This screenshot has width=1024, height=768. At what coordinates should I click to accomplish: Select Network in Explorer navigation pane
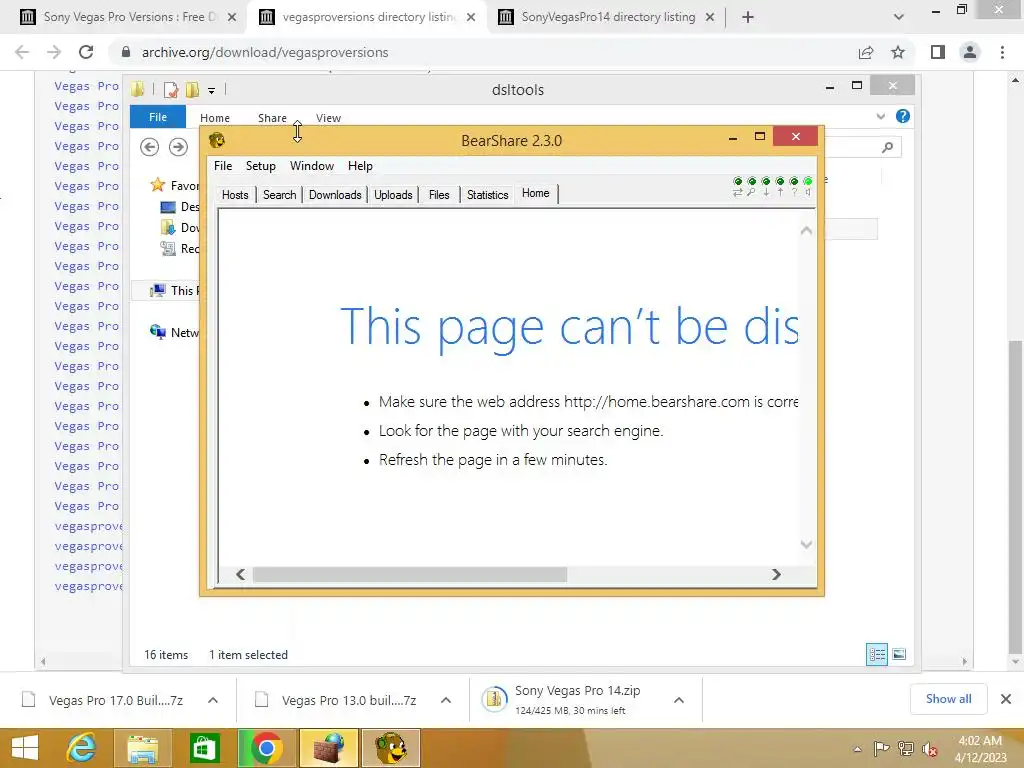pos(174,332)
